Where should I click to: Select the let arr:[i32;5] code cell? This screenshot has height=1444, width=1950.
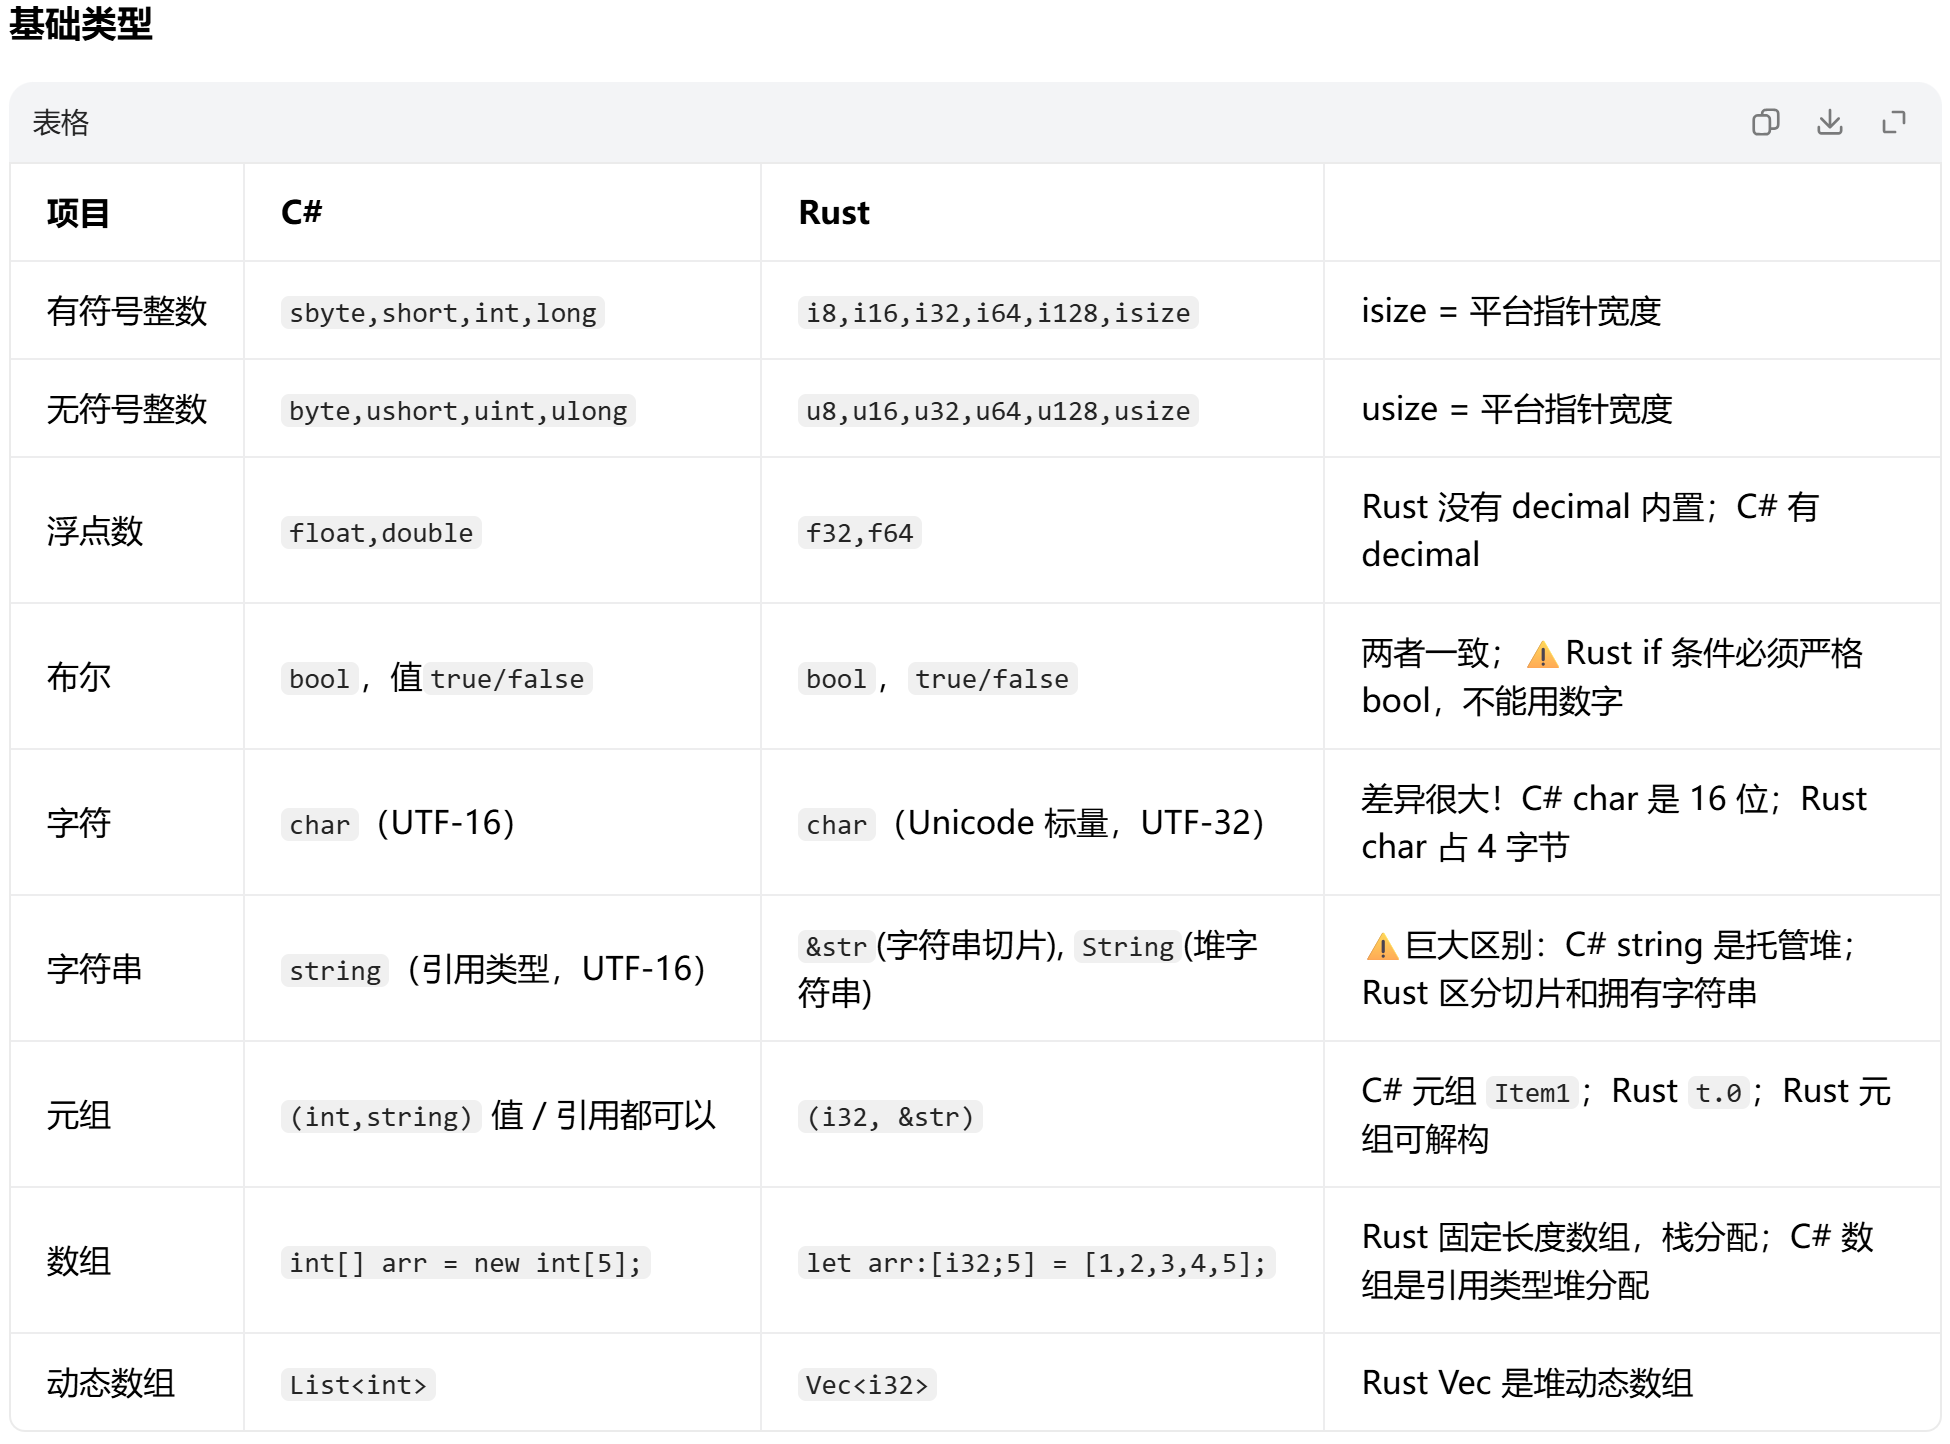point(1036,1263)
